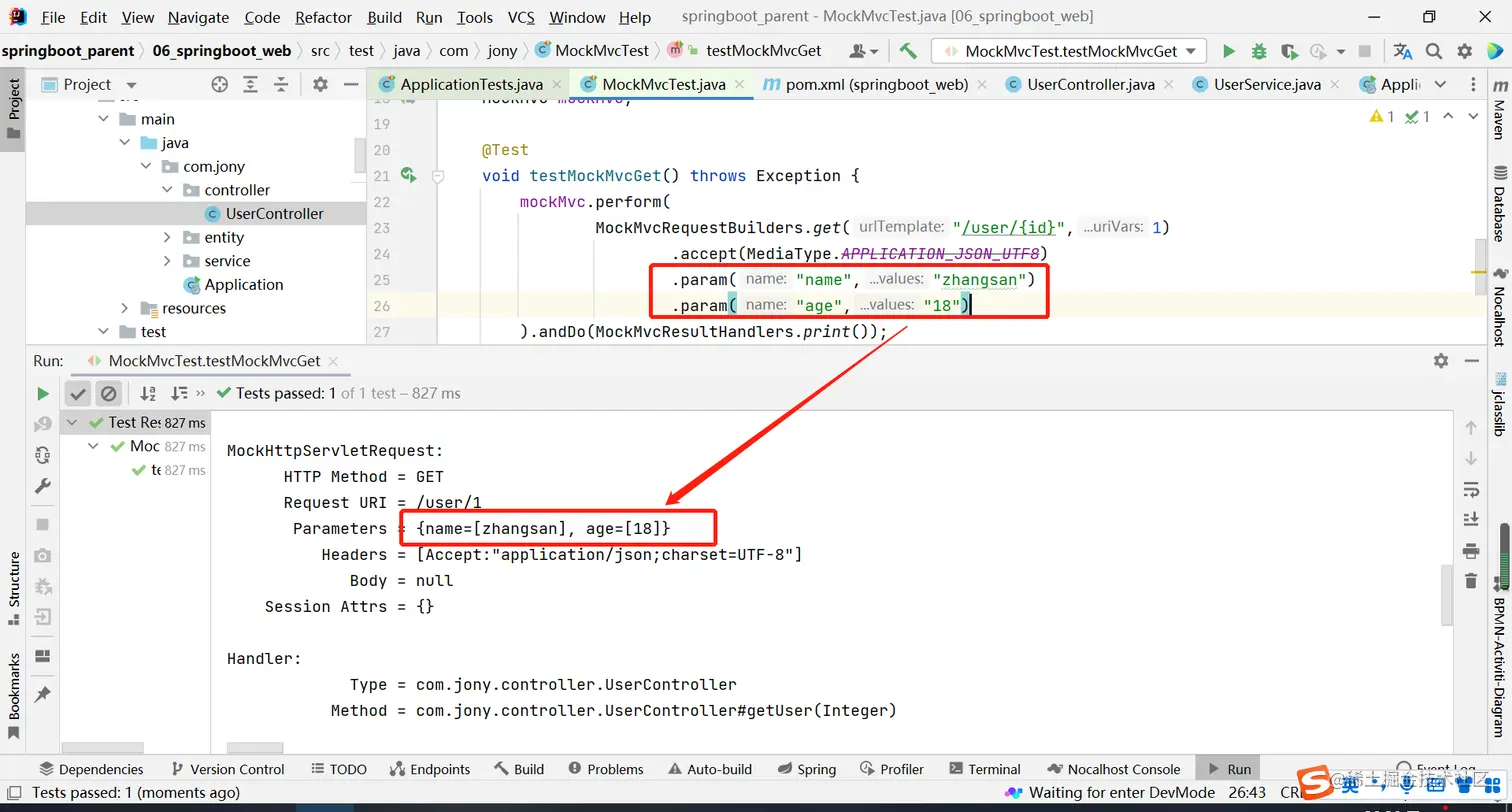Run MockMvcTest.testMockMvcGet from the main toolbar
This screenshot has width=1512, height=812.
[1229, 51]
